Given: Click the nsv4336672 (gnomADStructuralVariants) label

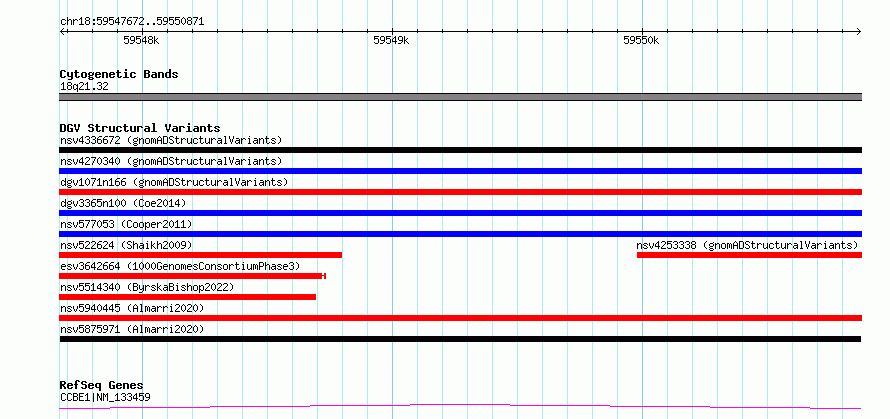Looking at the screenshot, I should click(x=171, y=140).
